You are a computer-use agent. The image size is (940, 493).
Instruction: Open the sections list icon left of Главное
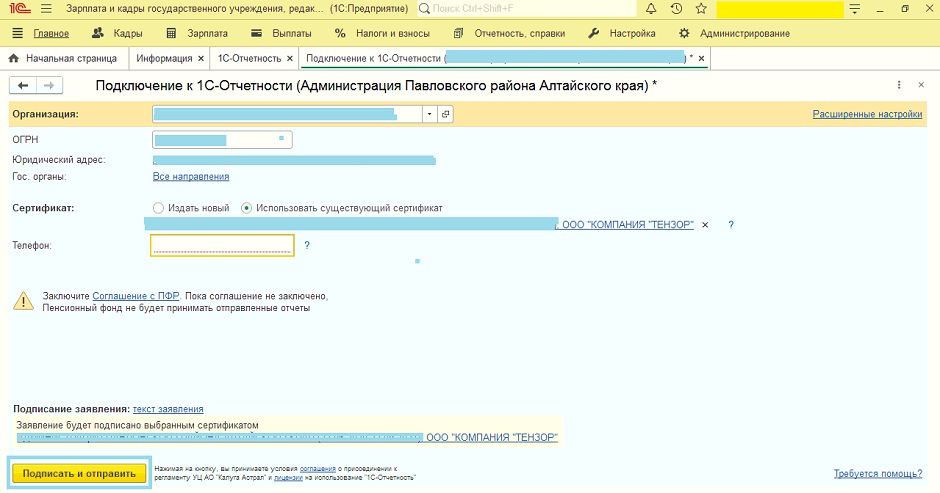17,34
